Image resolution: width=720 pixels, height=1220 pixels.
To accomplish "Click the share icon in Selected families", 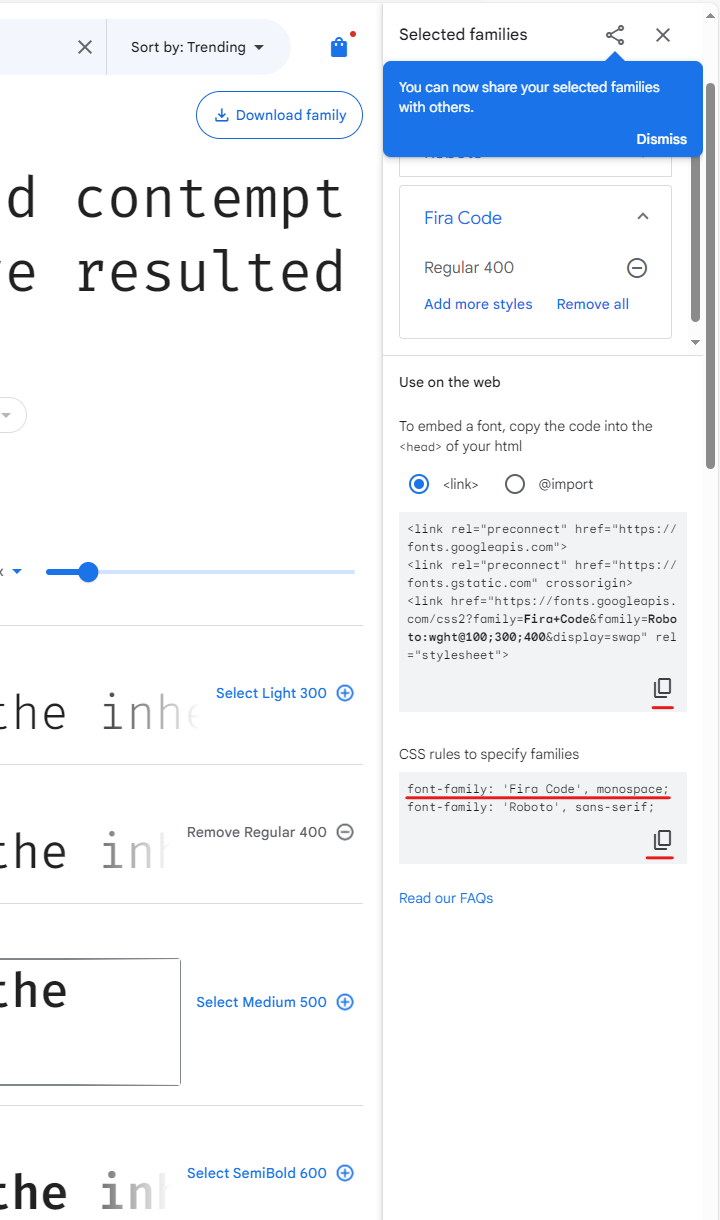I will pos(615,35).
